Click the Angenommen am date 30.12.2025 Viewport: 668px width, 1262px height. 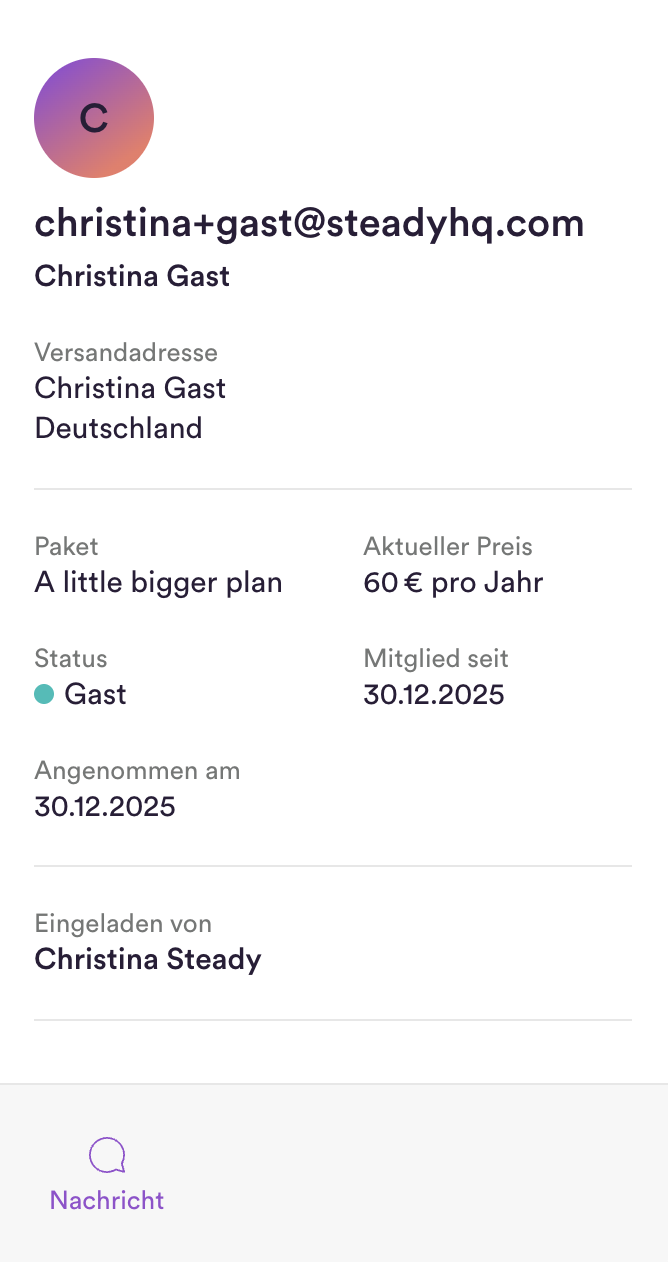click(x=105, y=806)
